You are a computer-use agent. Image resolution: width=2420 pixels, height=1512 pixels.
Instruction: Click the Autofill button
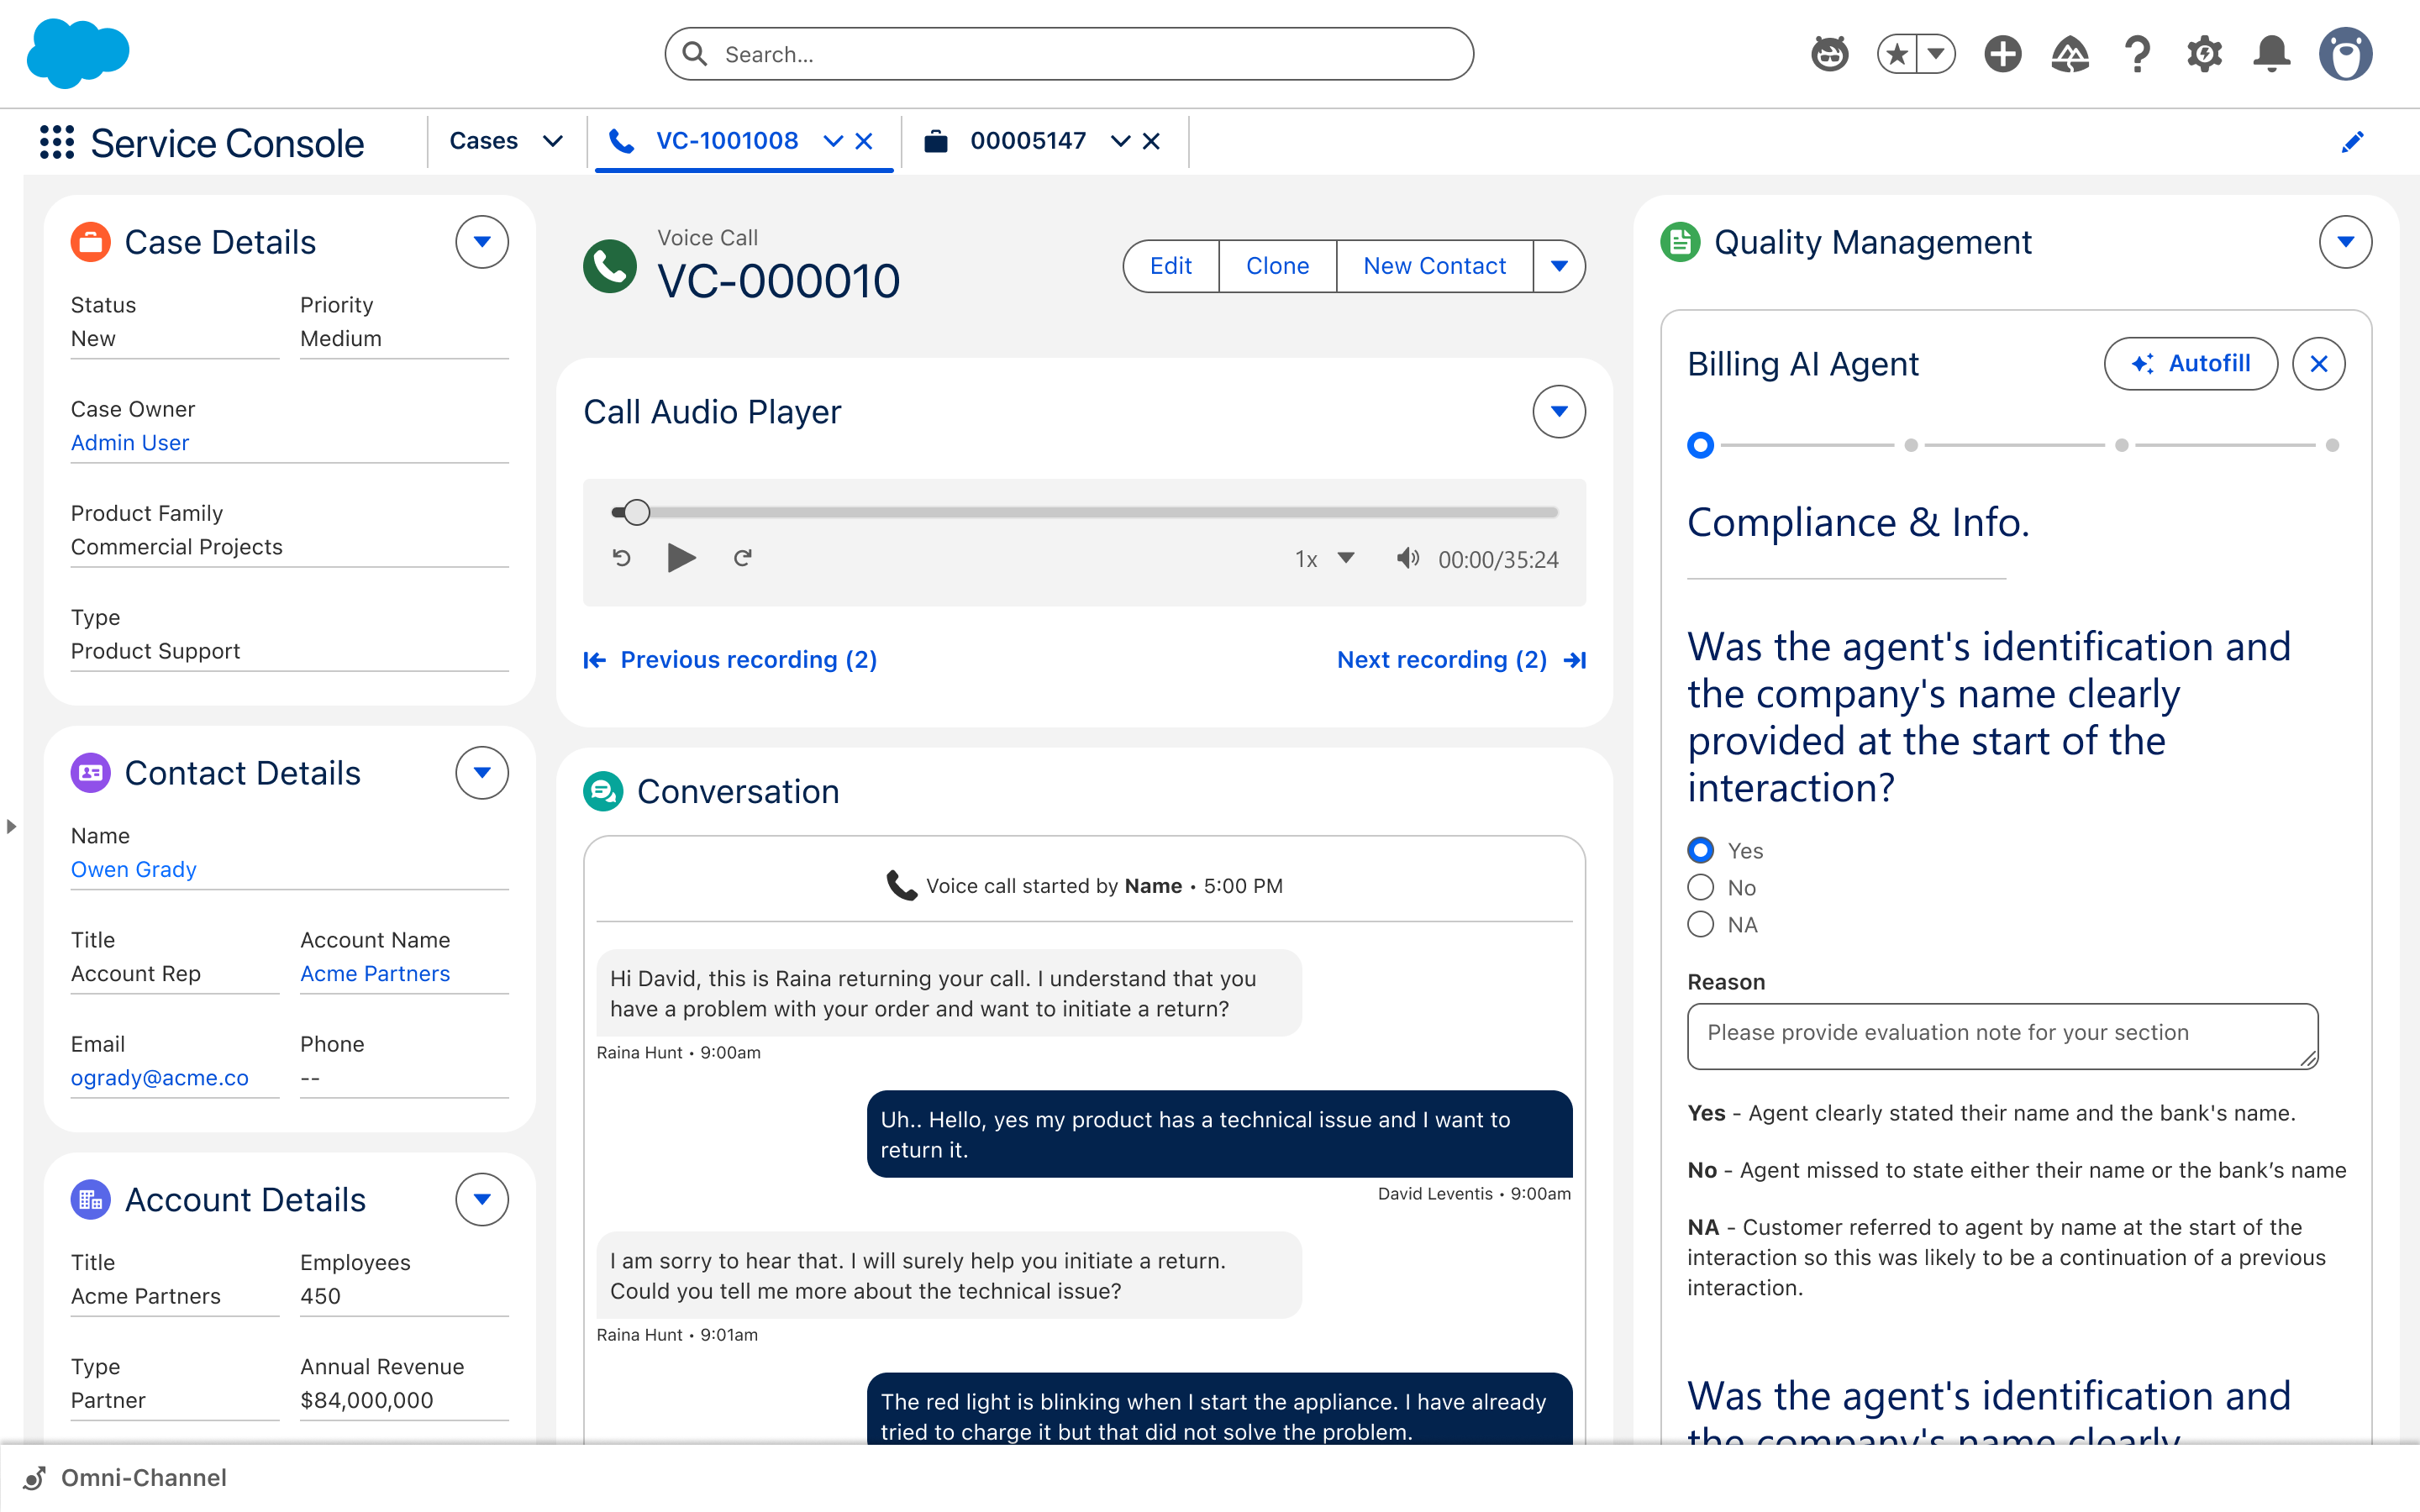2191,364
